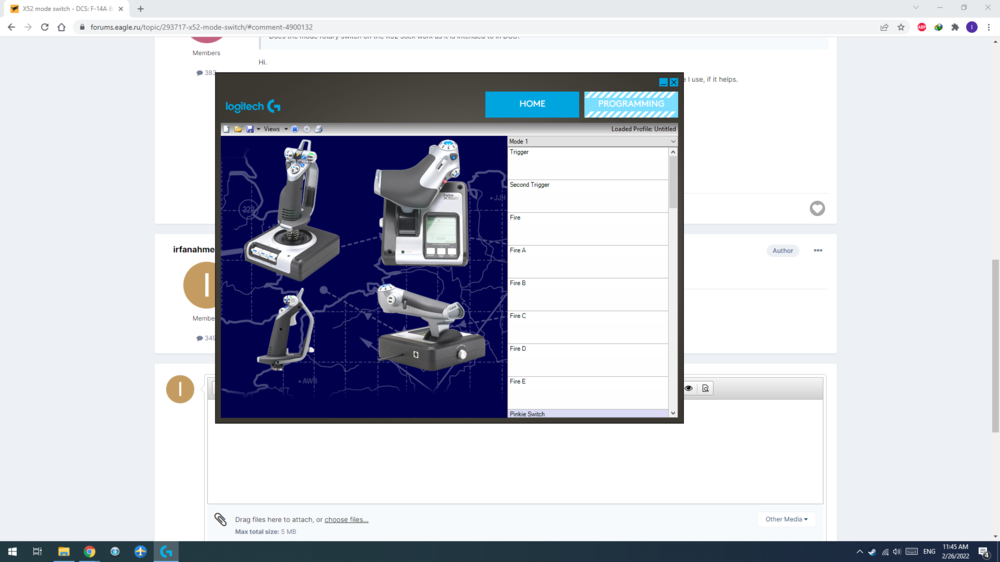Click scroll-up arrow of the button list
1000x562 pixels.
click(673, 152)
